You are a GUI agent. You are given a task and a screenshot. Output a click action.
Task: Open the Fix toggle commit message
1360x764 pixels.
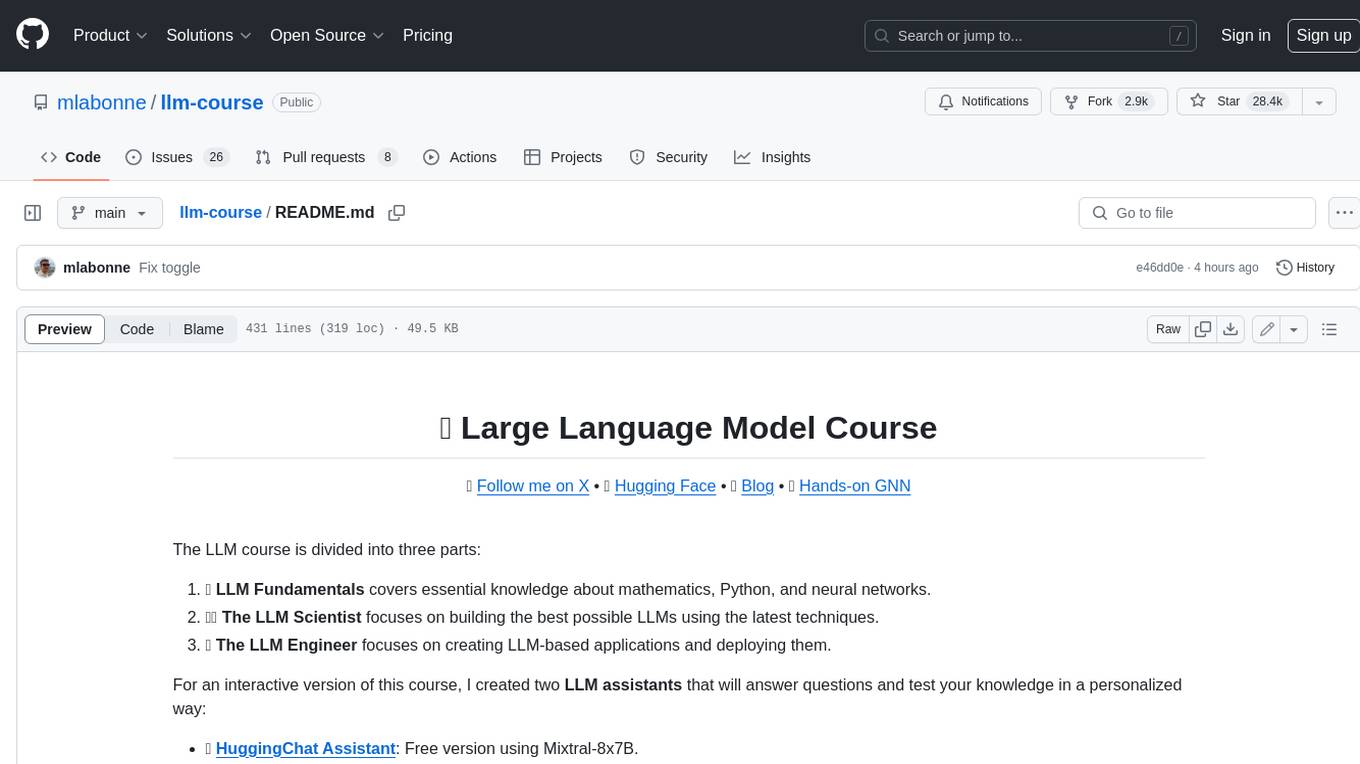pos(170,268)
